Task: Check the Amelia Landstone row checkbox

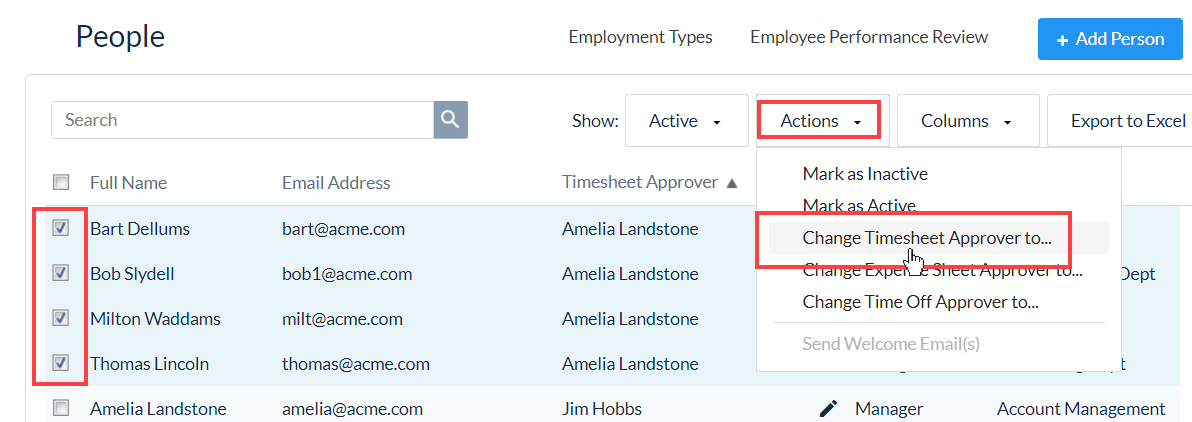Action: pyautogui.click(x=61, y=408)
